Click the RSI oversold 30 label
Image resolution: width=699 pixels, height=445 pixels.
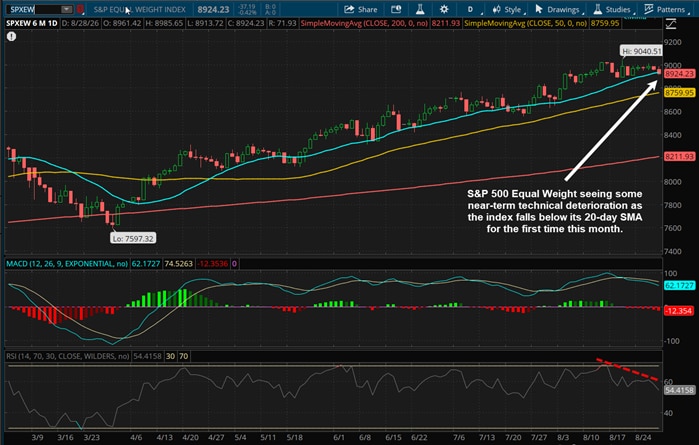(x=170, y=356)
